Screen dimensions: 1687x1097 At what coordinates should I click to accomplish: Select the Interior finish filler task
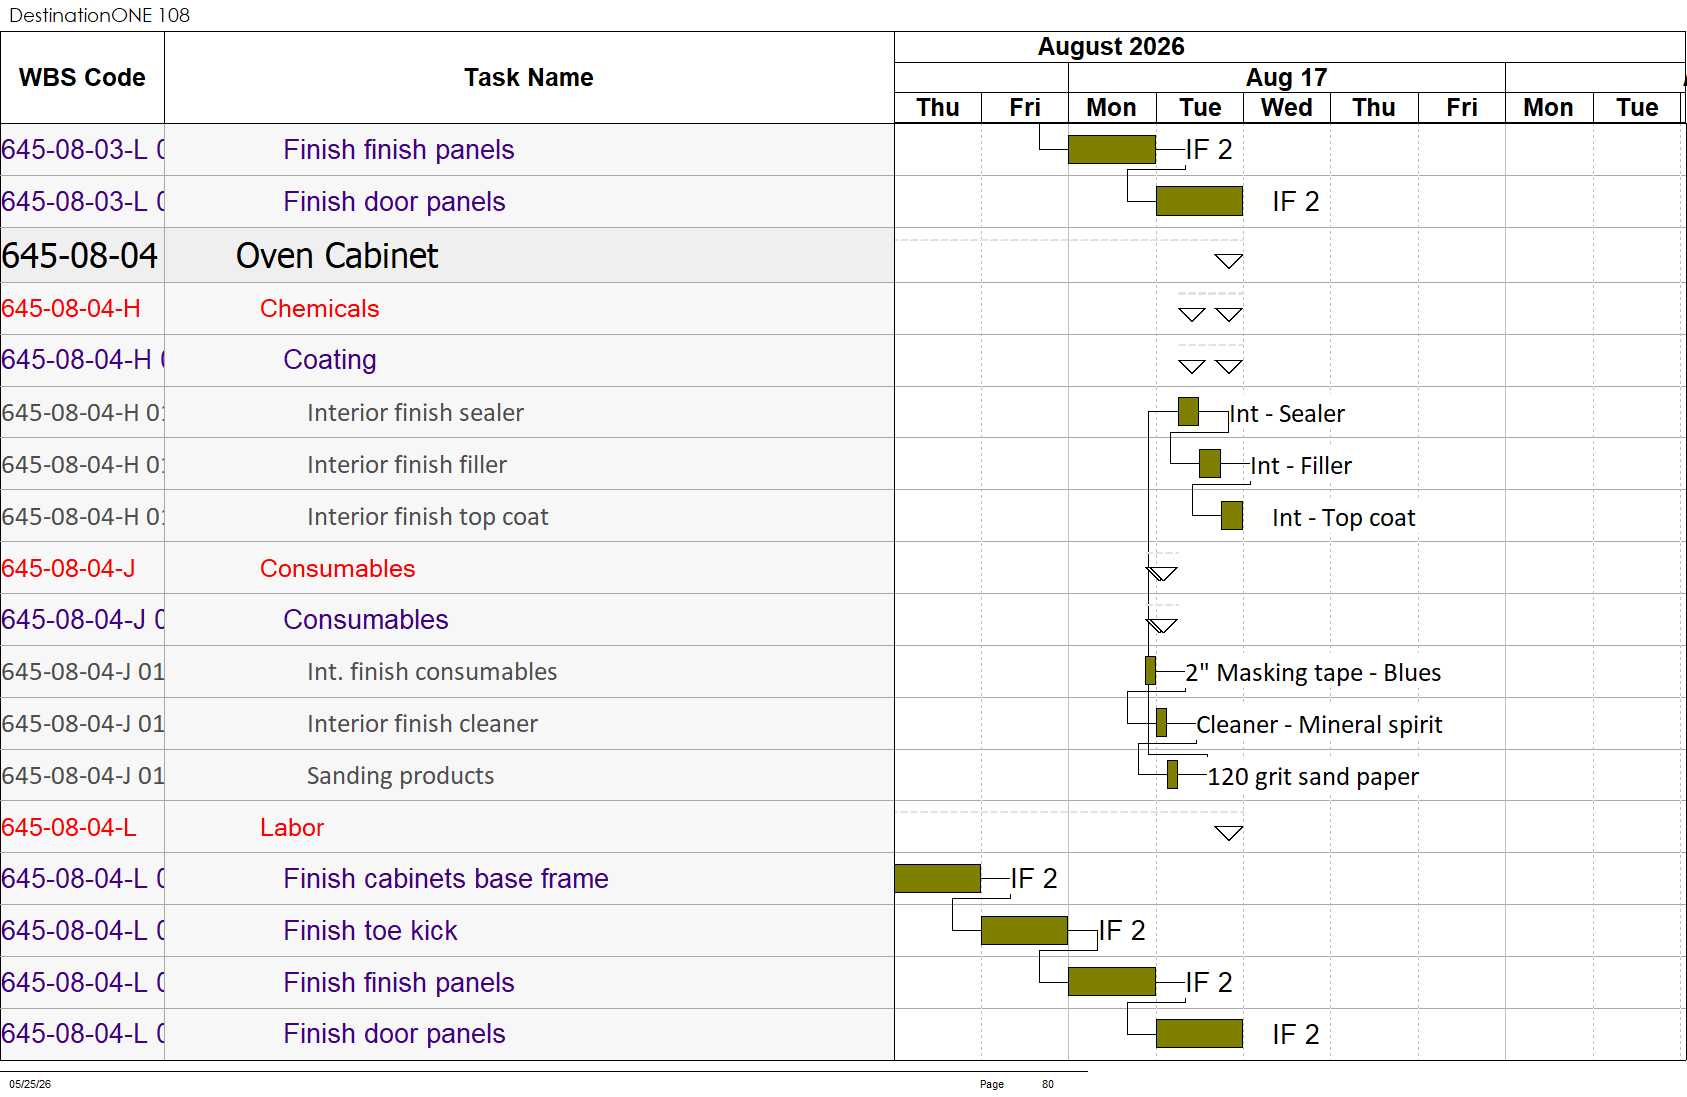[407, 465]
